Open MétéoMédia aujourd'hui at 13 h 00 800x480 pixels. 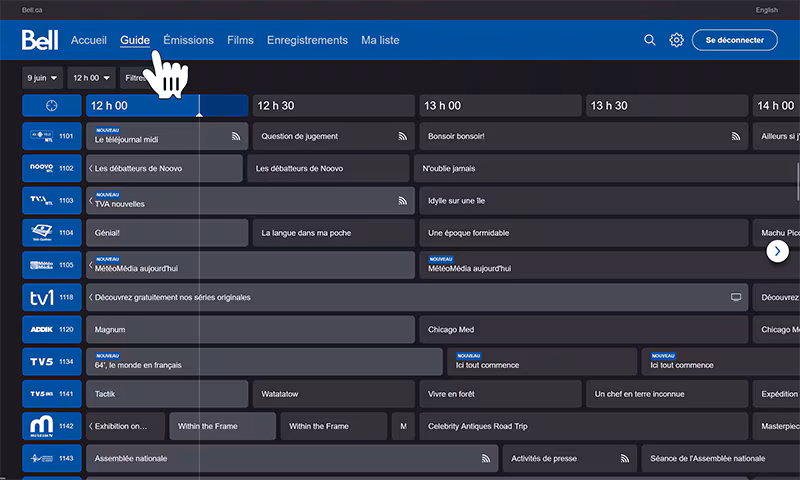[x=609, y=265]
